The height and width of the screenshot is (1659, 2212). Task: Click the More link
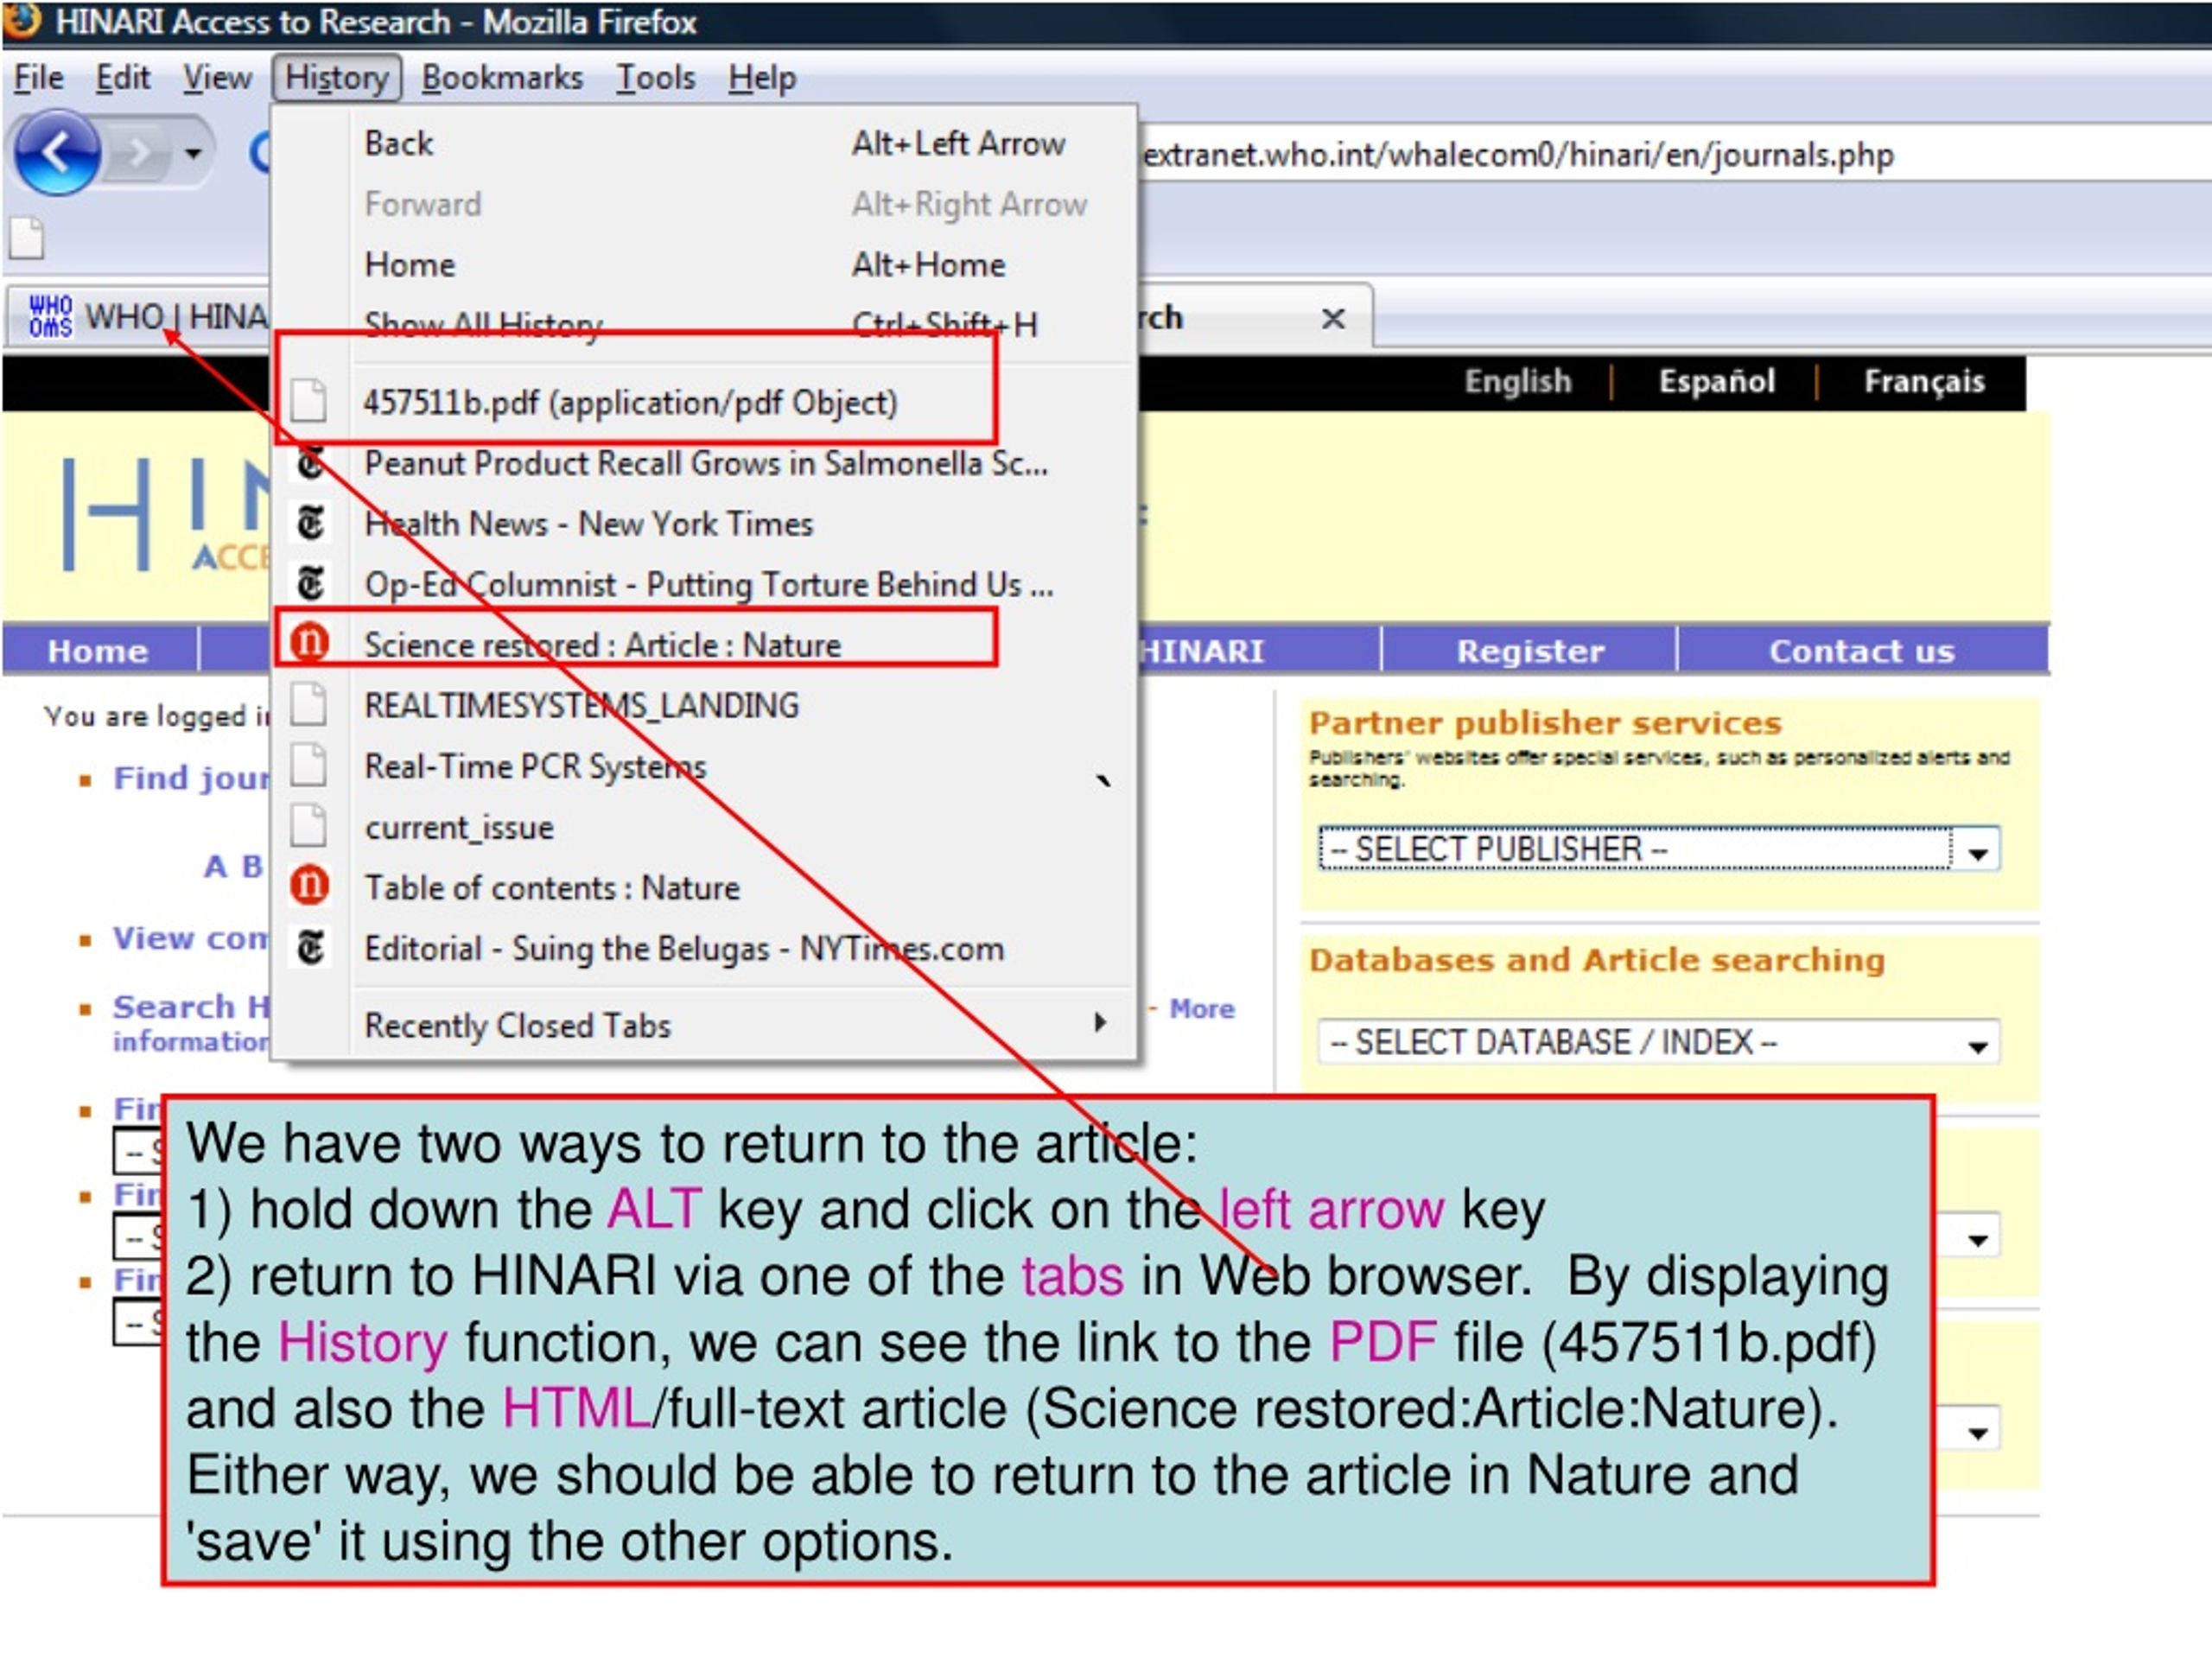tap(1201, 1008)
